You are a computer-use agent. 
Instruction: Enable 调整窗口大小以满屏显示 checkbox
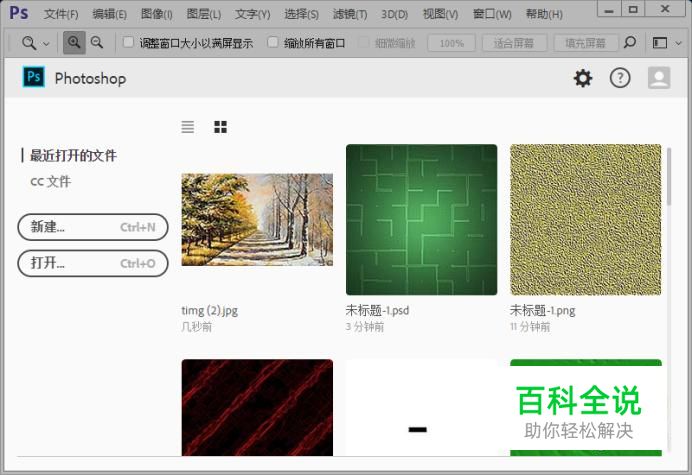pos(128,42)
